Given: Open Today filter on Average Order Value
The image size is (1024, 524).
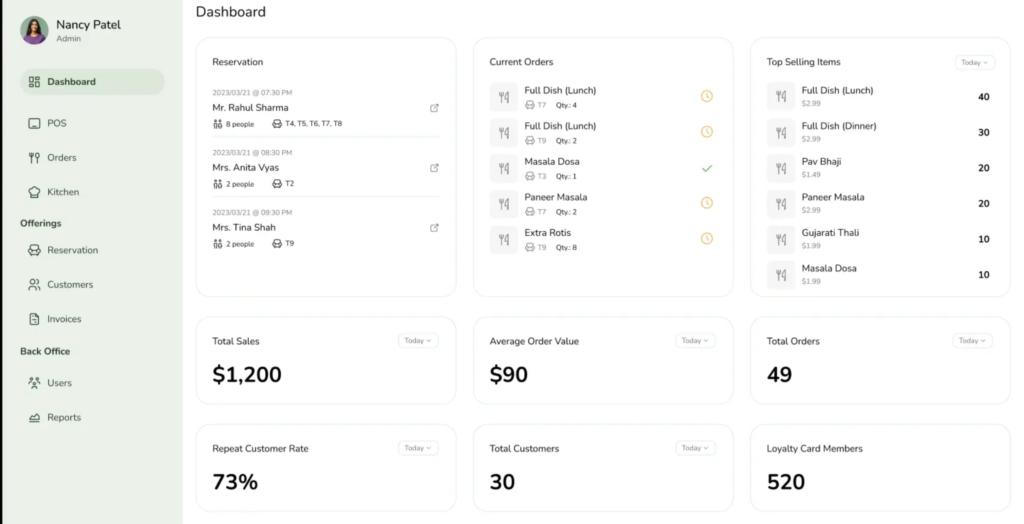Looking at the screenshot, I should [695, 341].
